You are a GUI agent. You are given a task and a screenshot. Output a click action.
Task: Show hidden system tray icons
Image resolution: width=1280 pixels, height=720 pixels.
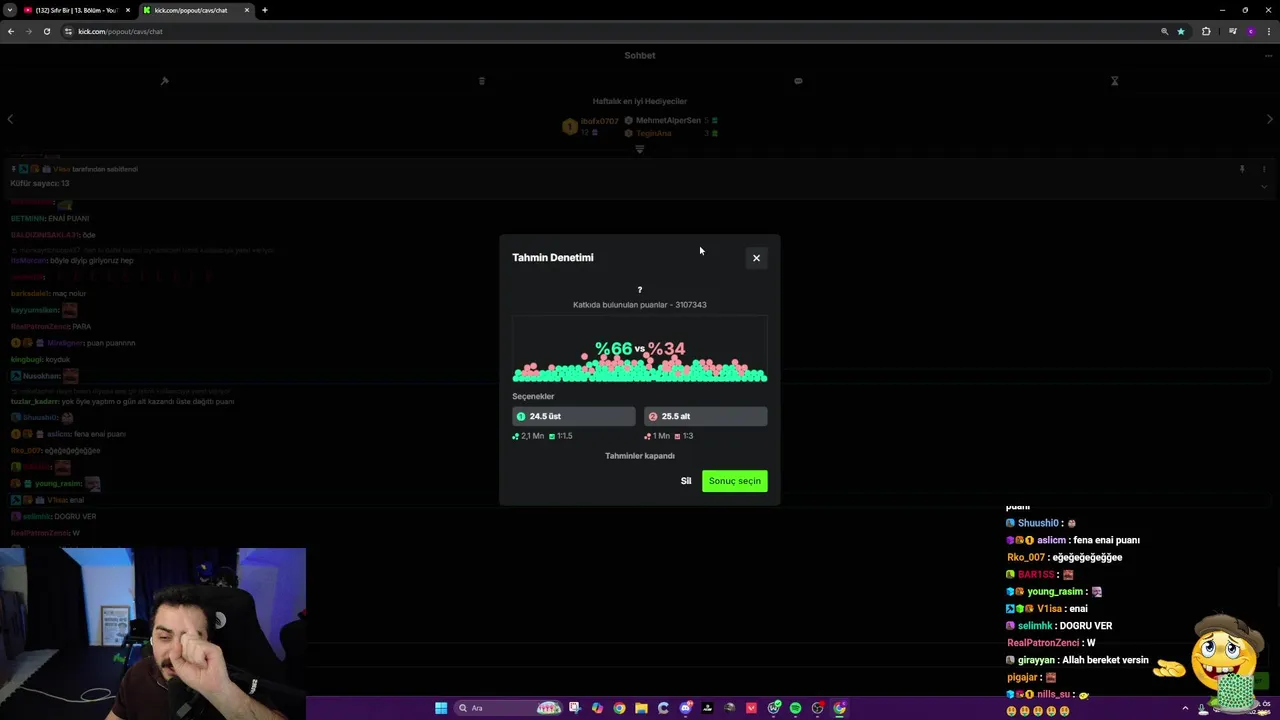(x=1184, y=708)
